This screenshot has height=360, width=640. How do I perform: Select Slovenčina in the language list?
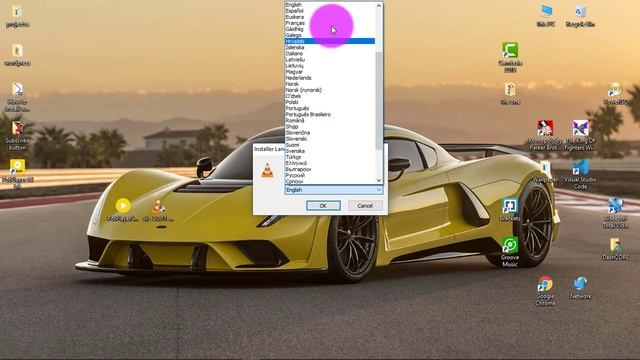click(330, 133)
